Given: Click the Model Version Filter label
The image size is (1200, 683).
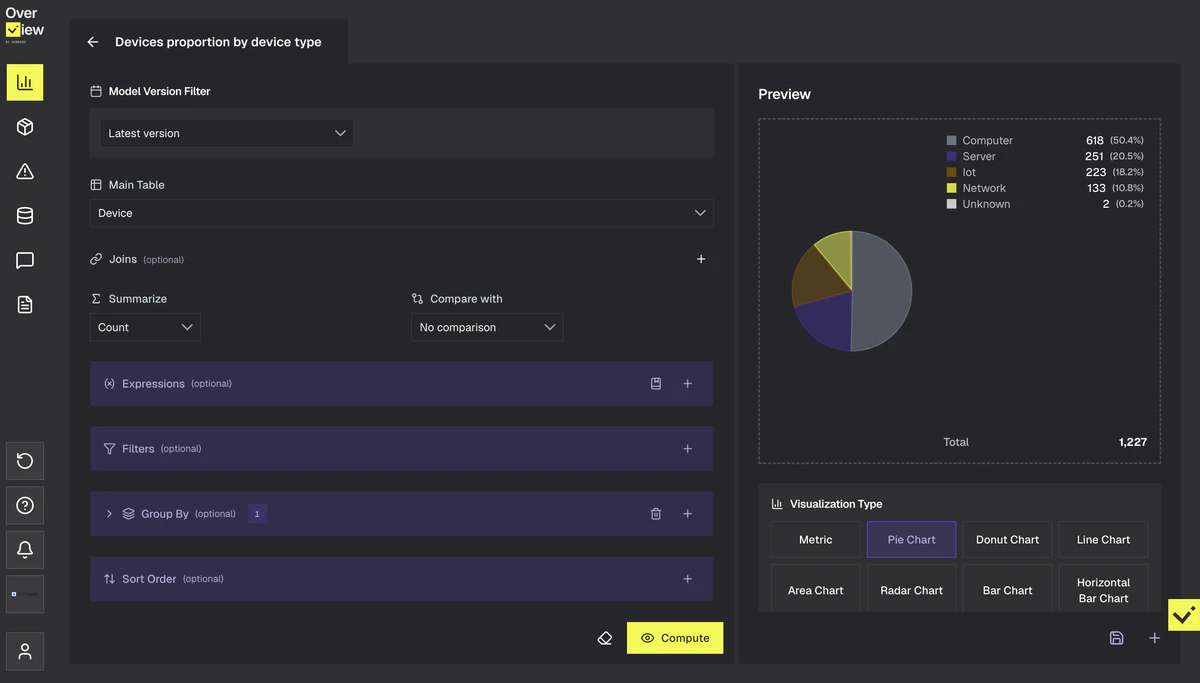Looking at the screenshot, I should pyautogui.click(x=159, y=91).
